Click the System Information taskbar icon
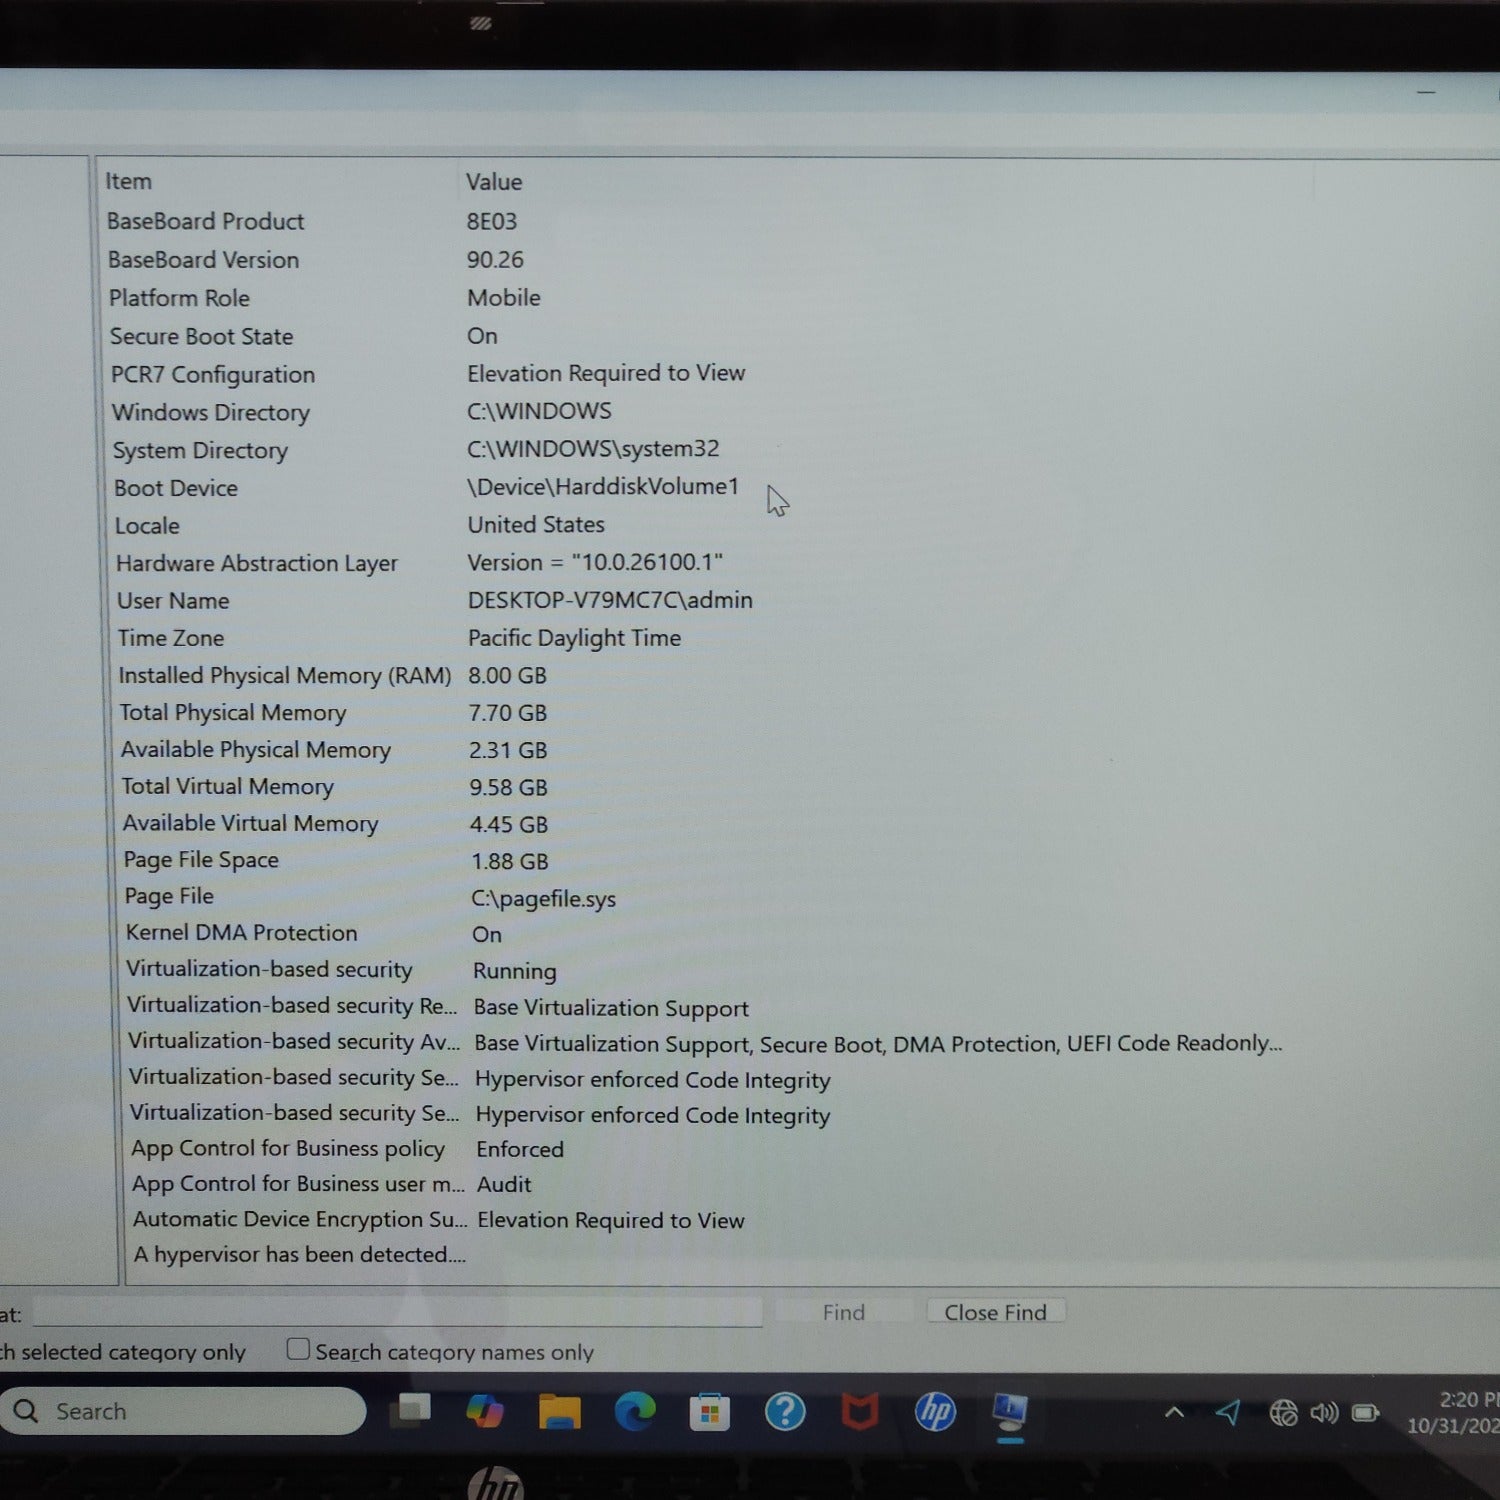The height and width of the screenshot is (1500, 1500). tap(1010, 1412)
